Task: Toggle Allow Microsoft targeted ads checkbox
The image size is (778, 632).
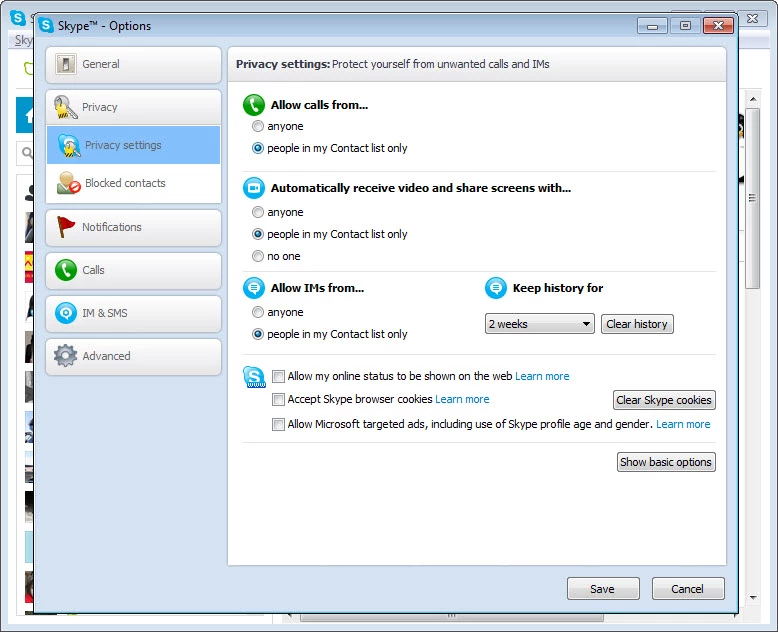Action: pos(279,425)
